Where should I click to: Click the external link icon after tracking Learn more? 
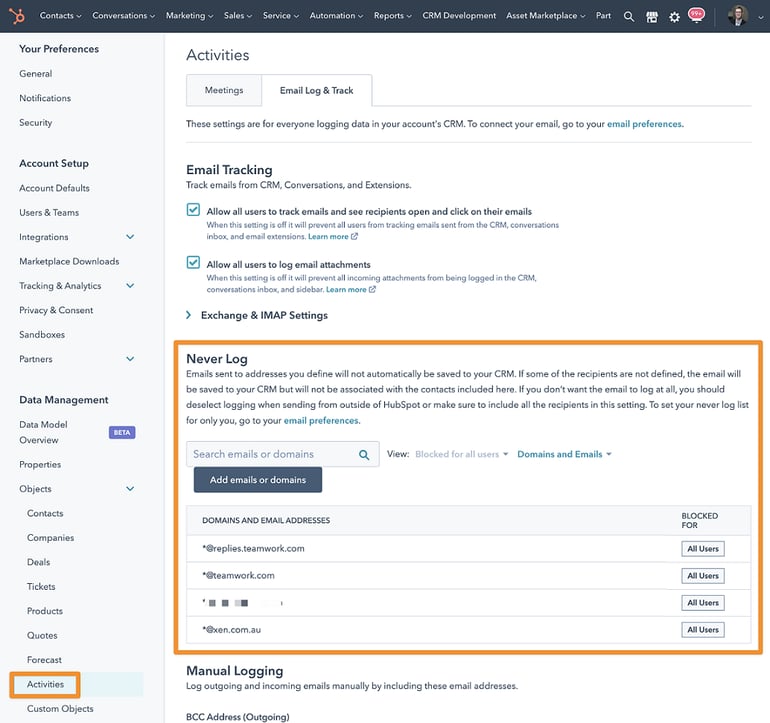pos(355,237)
